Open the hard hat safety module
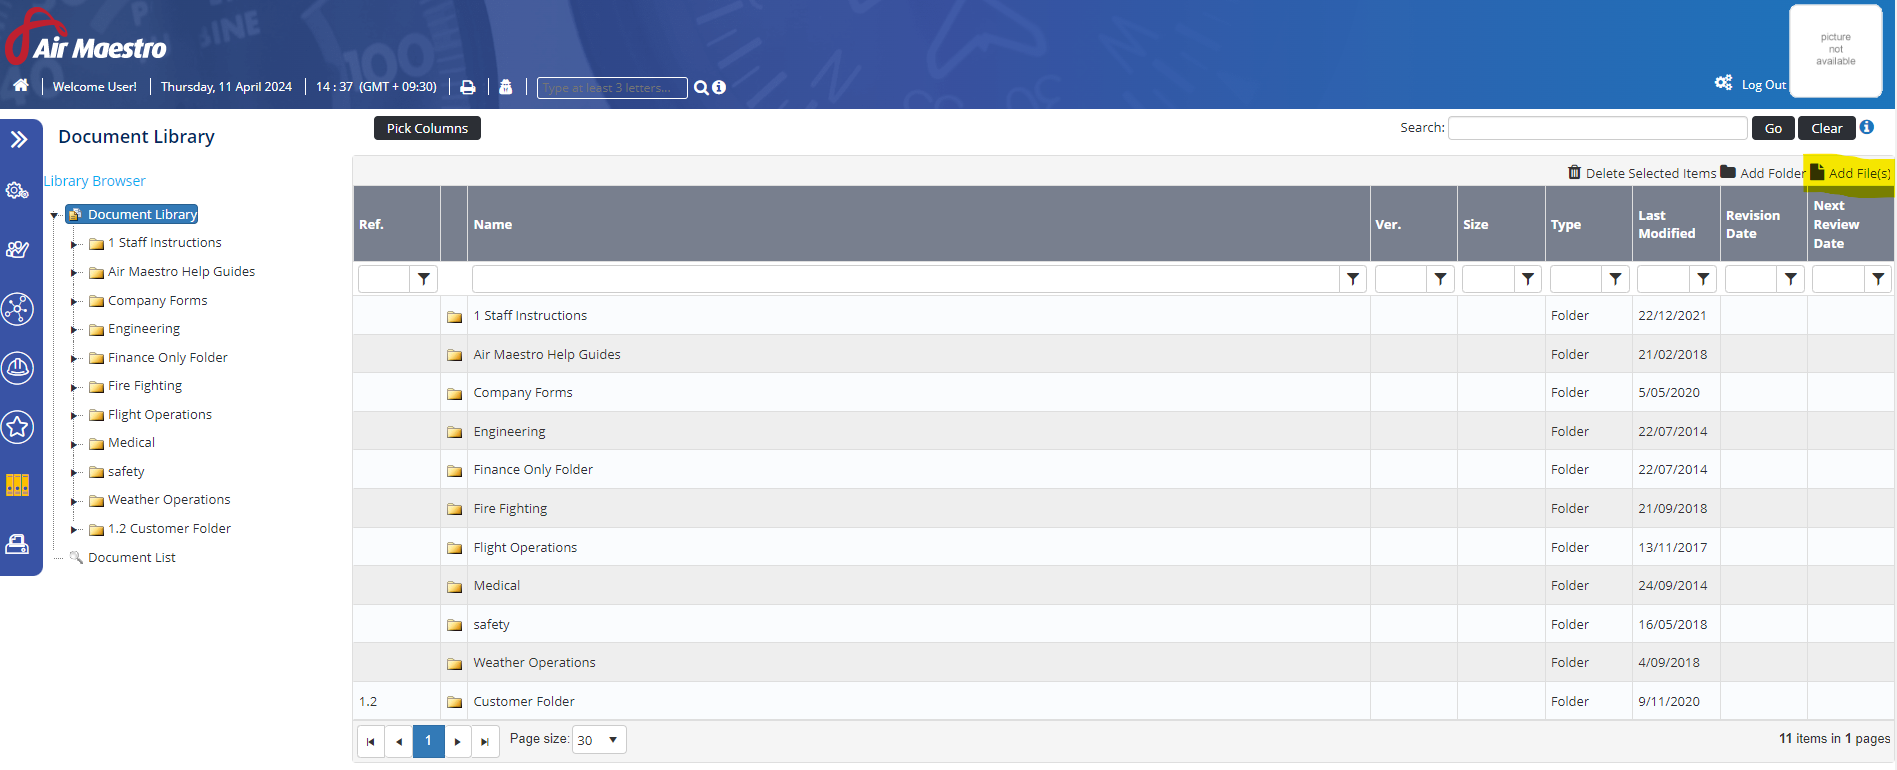This screenshot has width=1897, height=770. [x=18, y=368]
